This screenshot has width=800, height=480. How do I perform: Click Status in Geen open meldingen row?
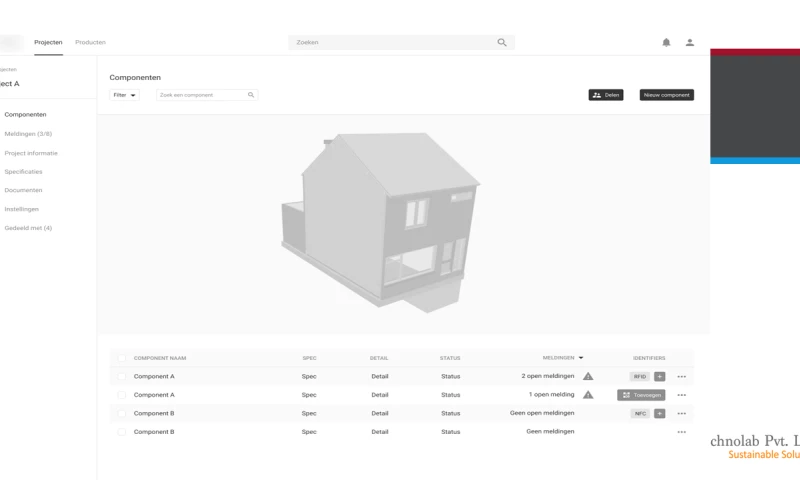(x=451, y=413)
